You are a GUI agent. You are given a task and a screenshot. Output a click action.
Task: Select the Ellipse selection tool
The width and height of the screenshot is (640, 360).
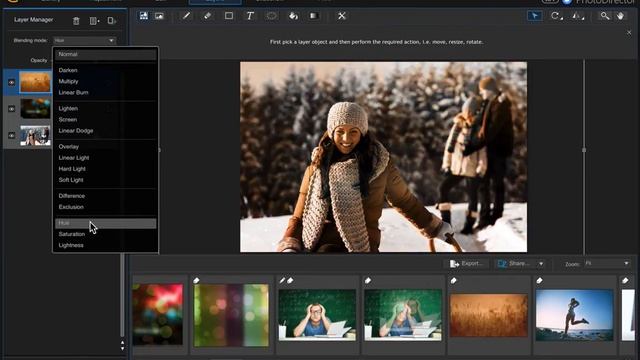271,16
